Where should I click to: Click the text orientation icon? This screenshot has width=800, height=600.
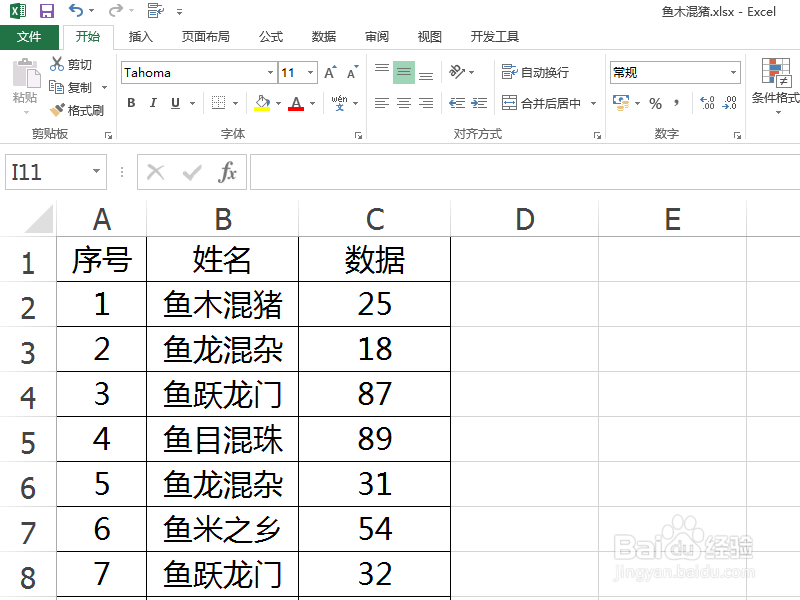pyautogui.click(x=457, y=72)
